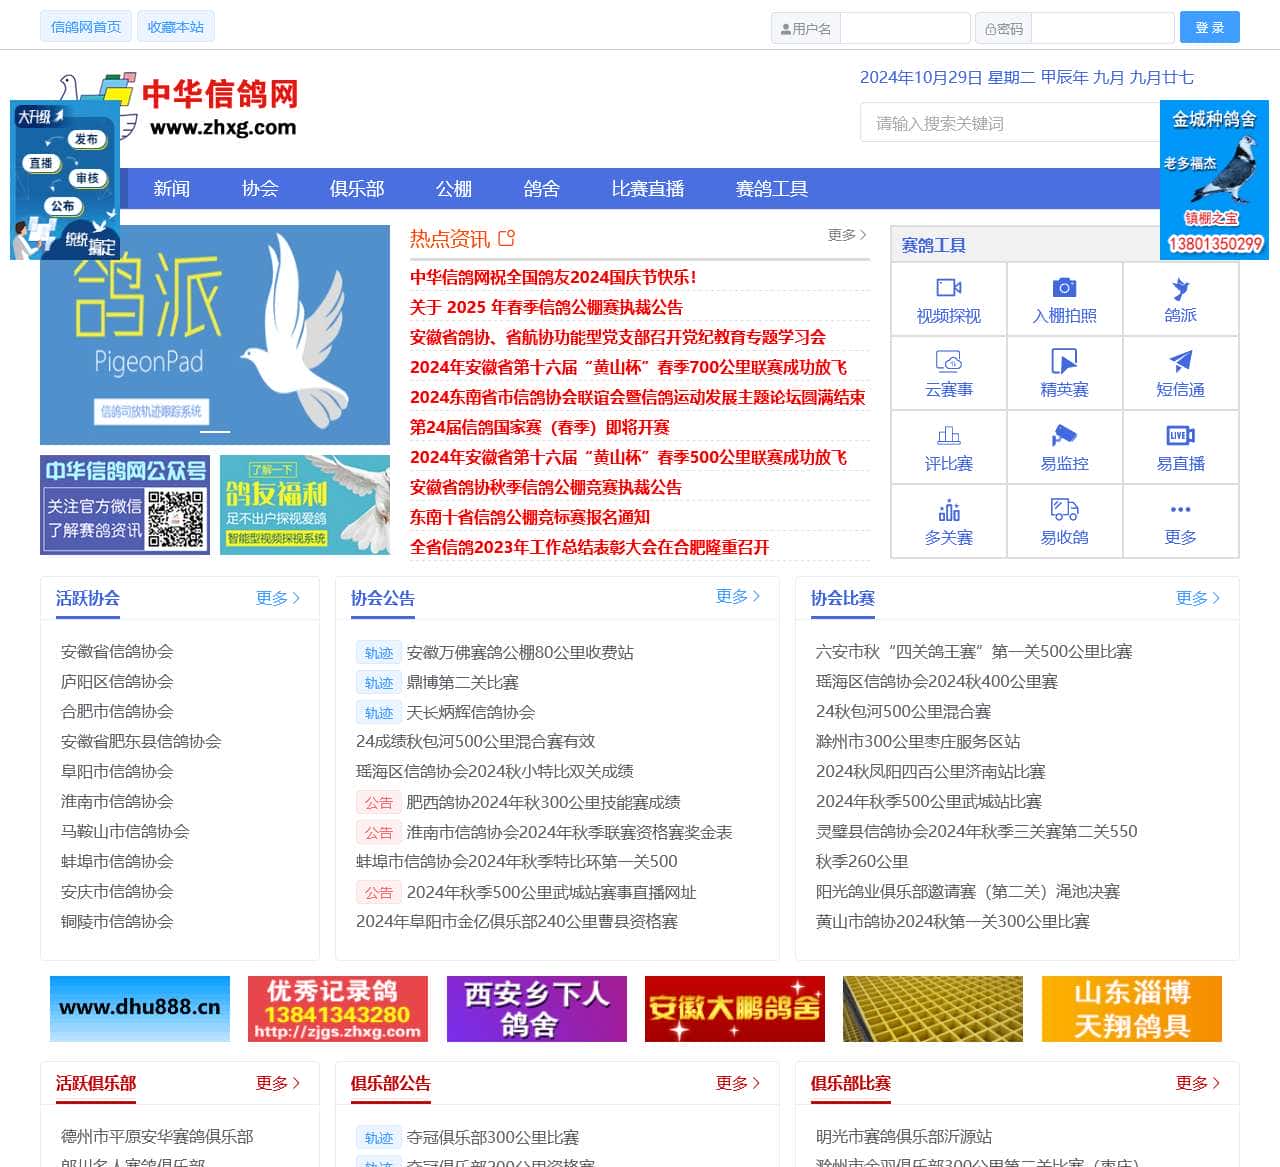The width and height of the screenshot is (1280, 1167).
Task: Click the 鸽友福利 promo banner
Action: pyautogui.click(x=305, y=504)
